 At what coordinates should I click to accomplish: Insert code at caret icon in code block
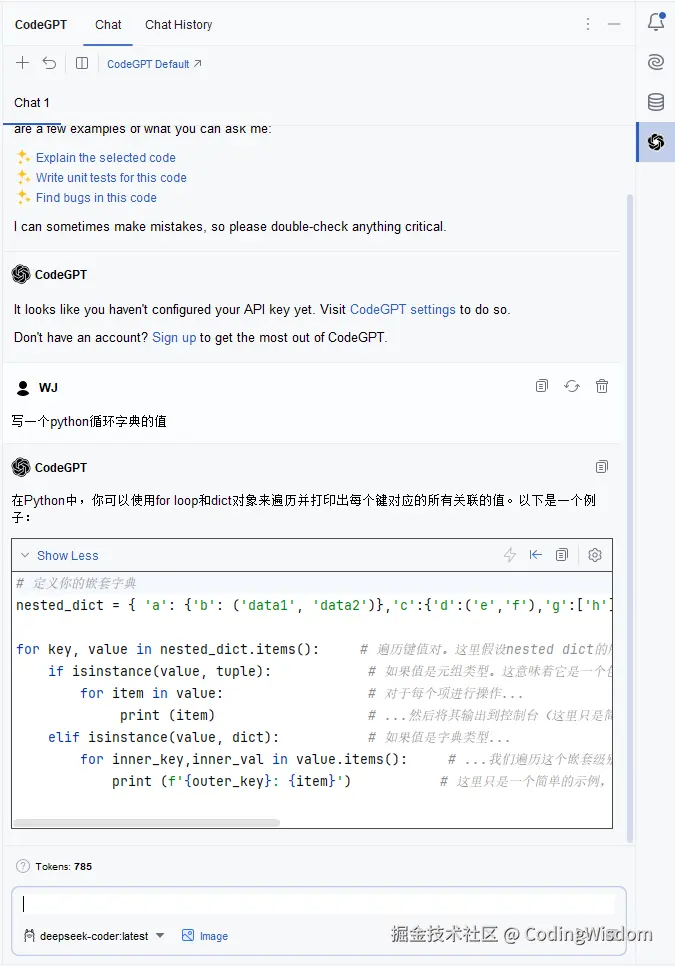click(536, 555)
